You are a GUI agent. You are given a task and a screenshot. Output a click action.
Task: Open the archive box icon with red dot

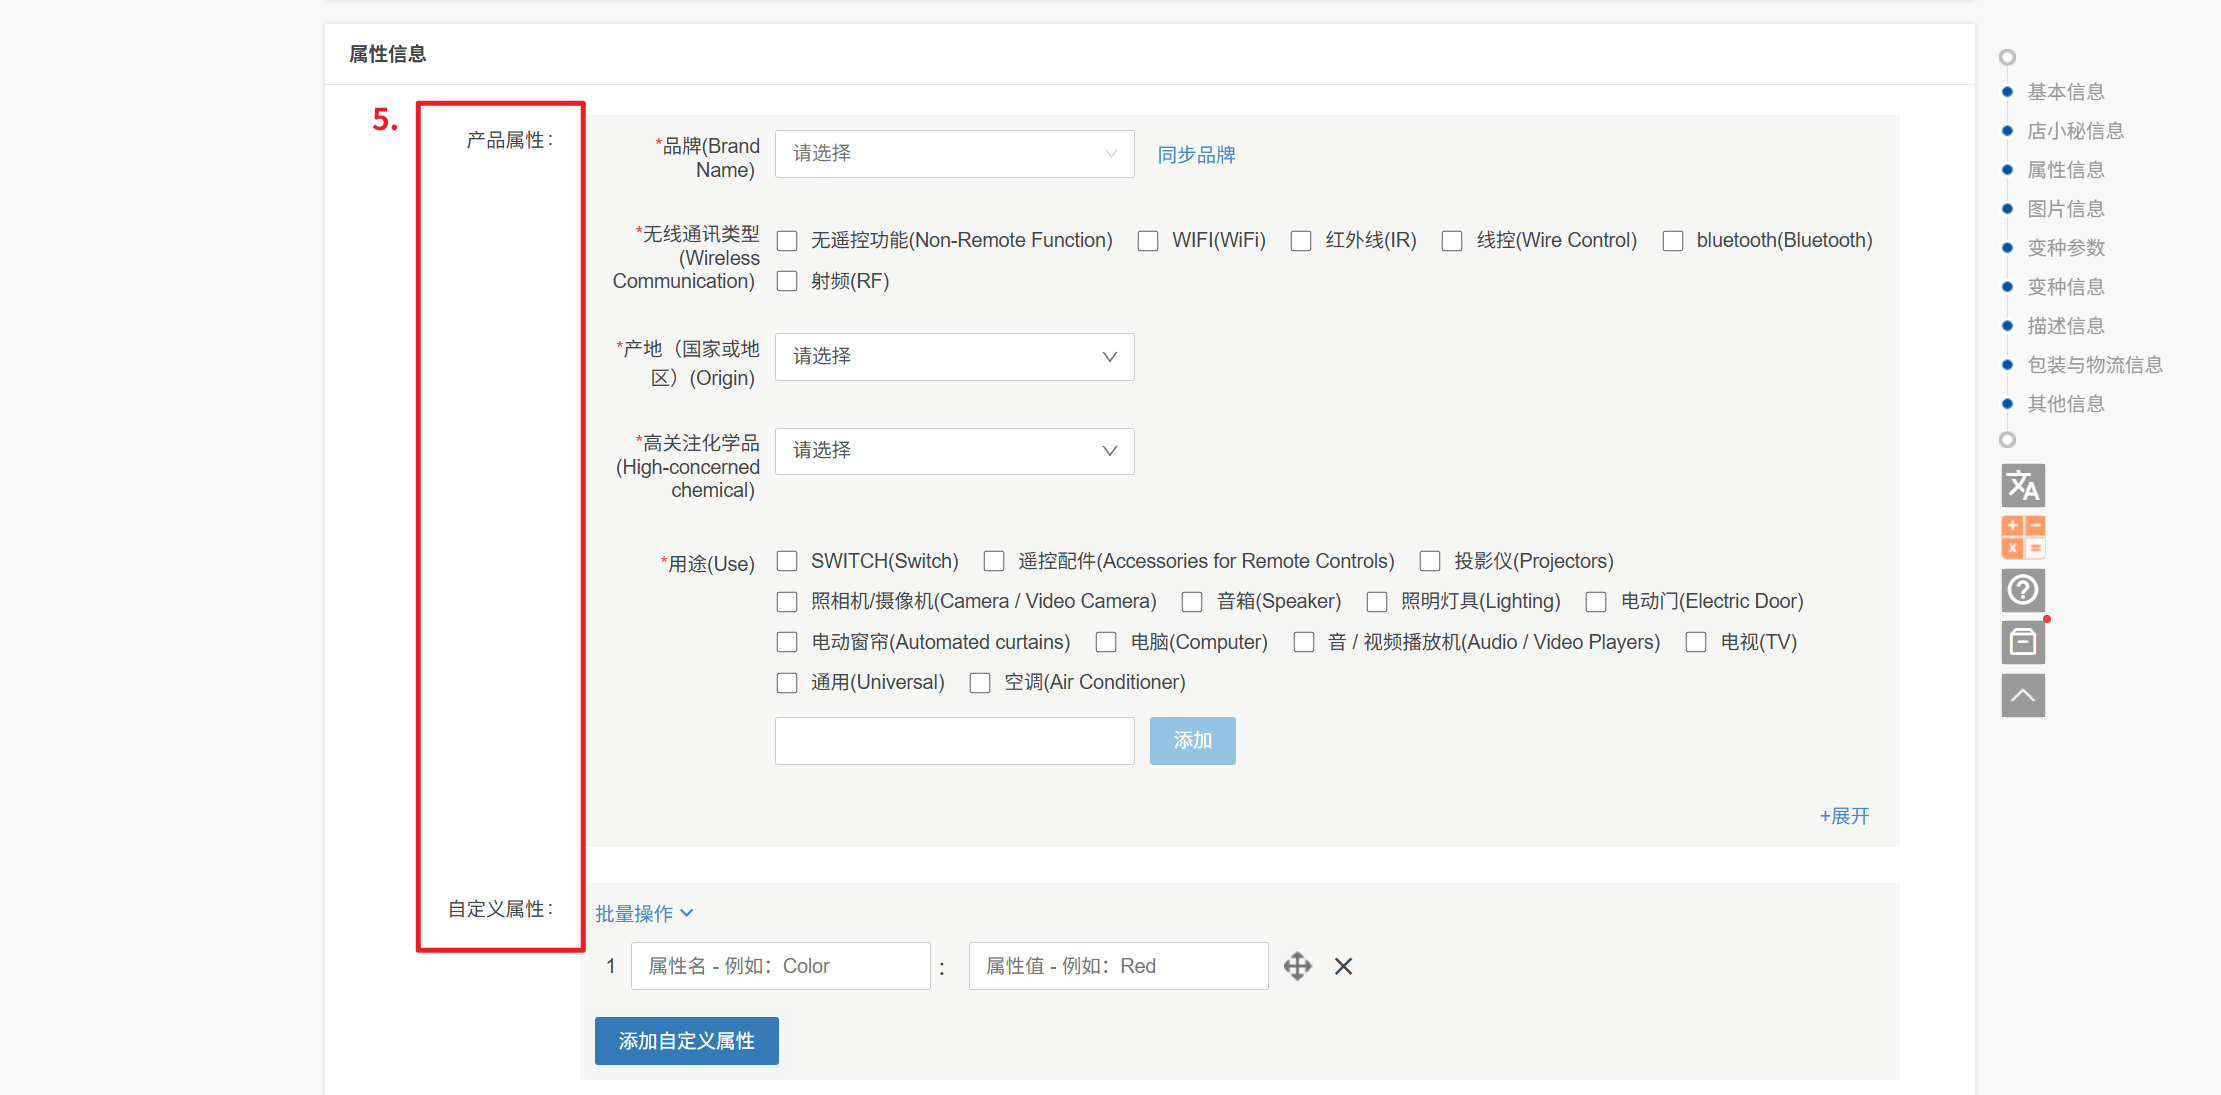(x=2022, y=642)
